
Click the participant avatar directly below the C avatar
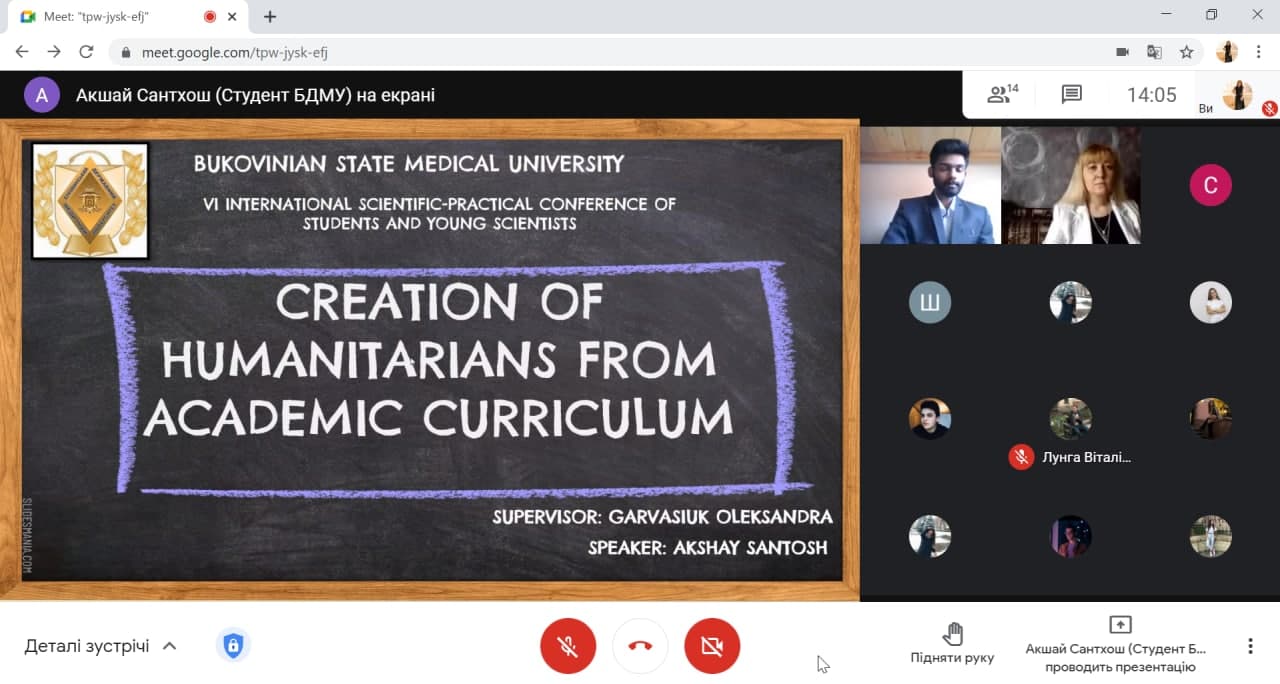click(x=1210, y=302)
